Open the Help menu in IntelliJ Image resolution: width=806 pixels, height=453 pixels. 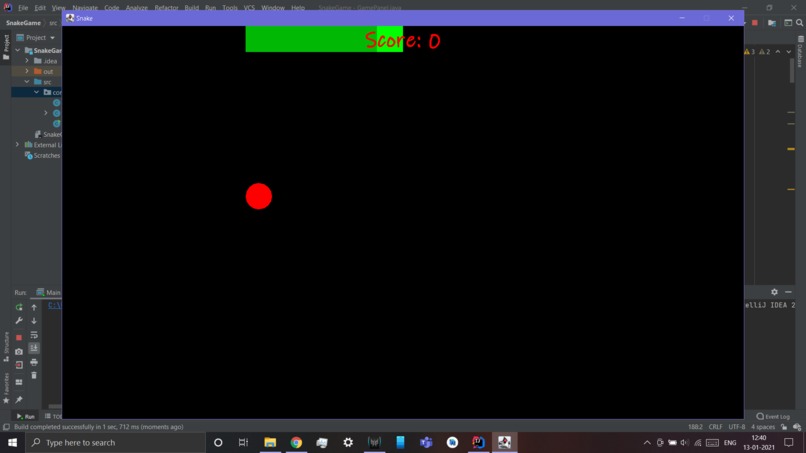[298, 8]
